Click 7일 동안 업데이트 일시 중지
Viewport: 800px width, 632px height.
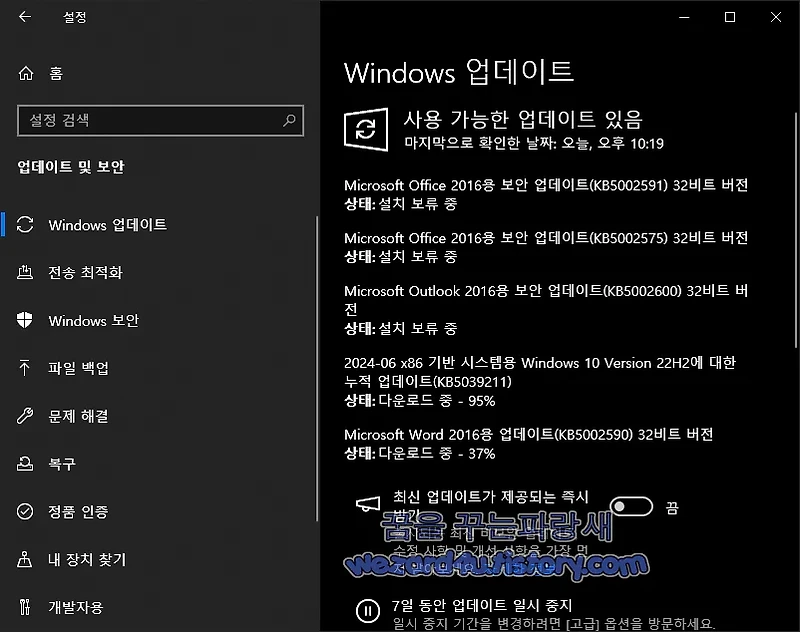pos(482,605)
